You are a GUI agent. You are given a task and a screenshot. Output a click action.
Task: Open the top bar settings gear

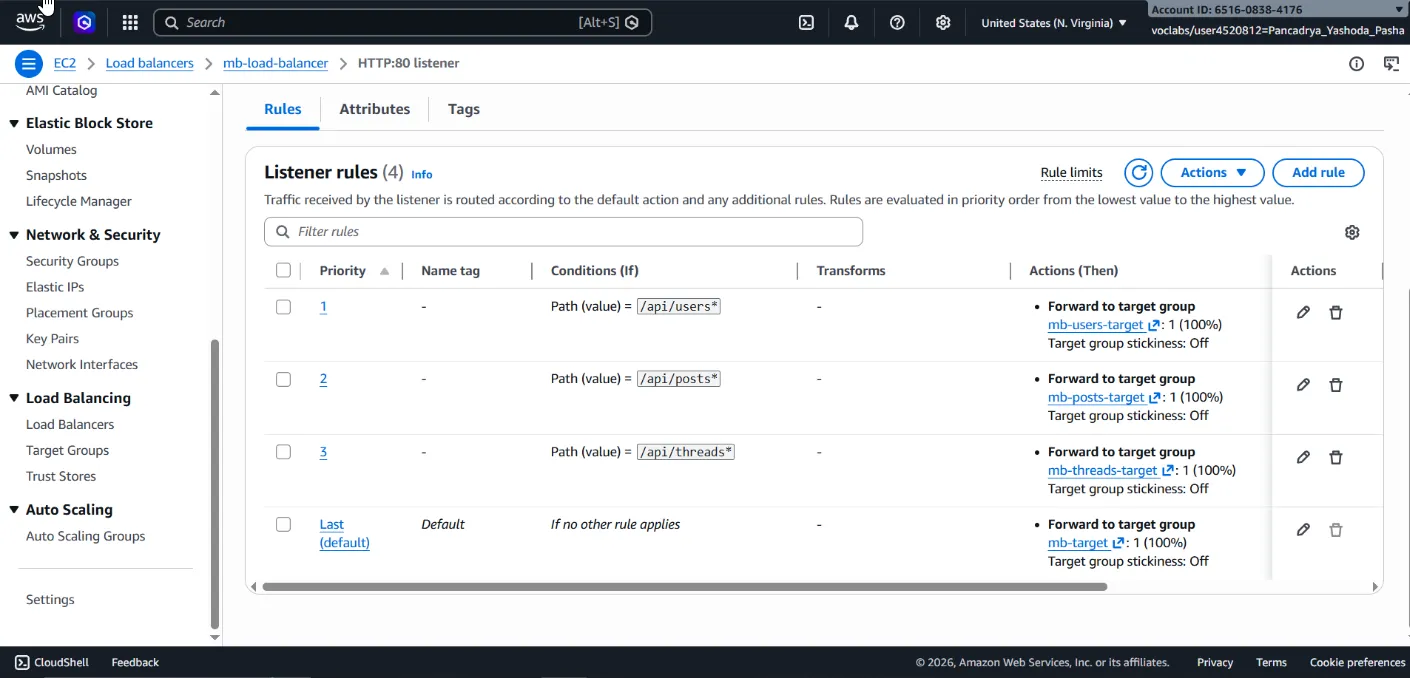(x=943, y=22)
